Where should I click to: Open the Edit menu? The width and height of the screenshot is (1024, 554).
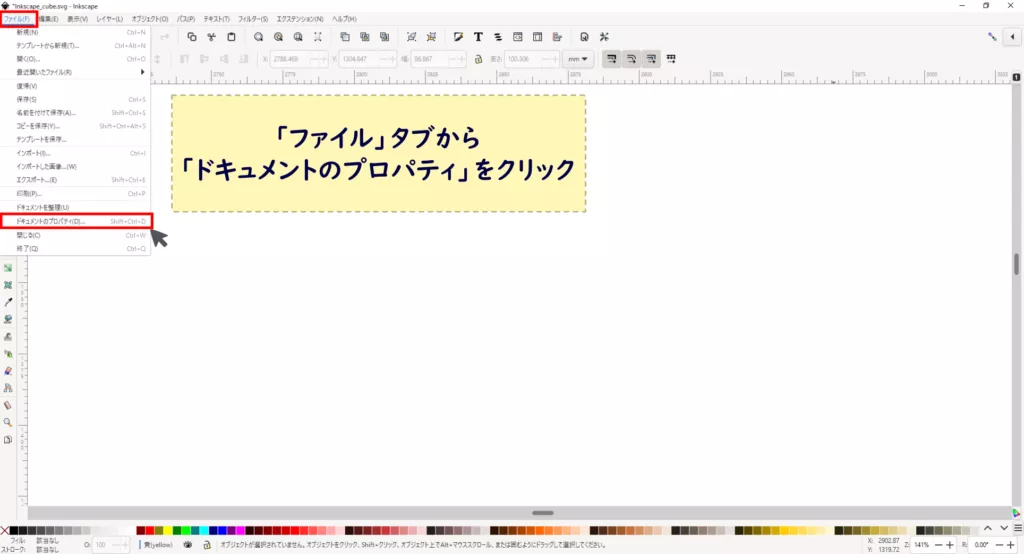click(48, 19)
